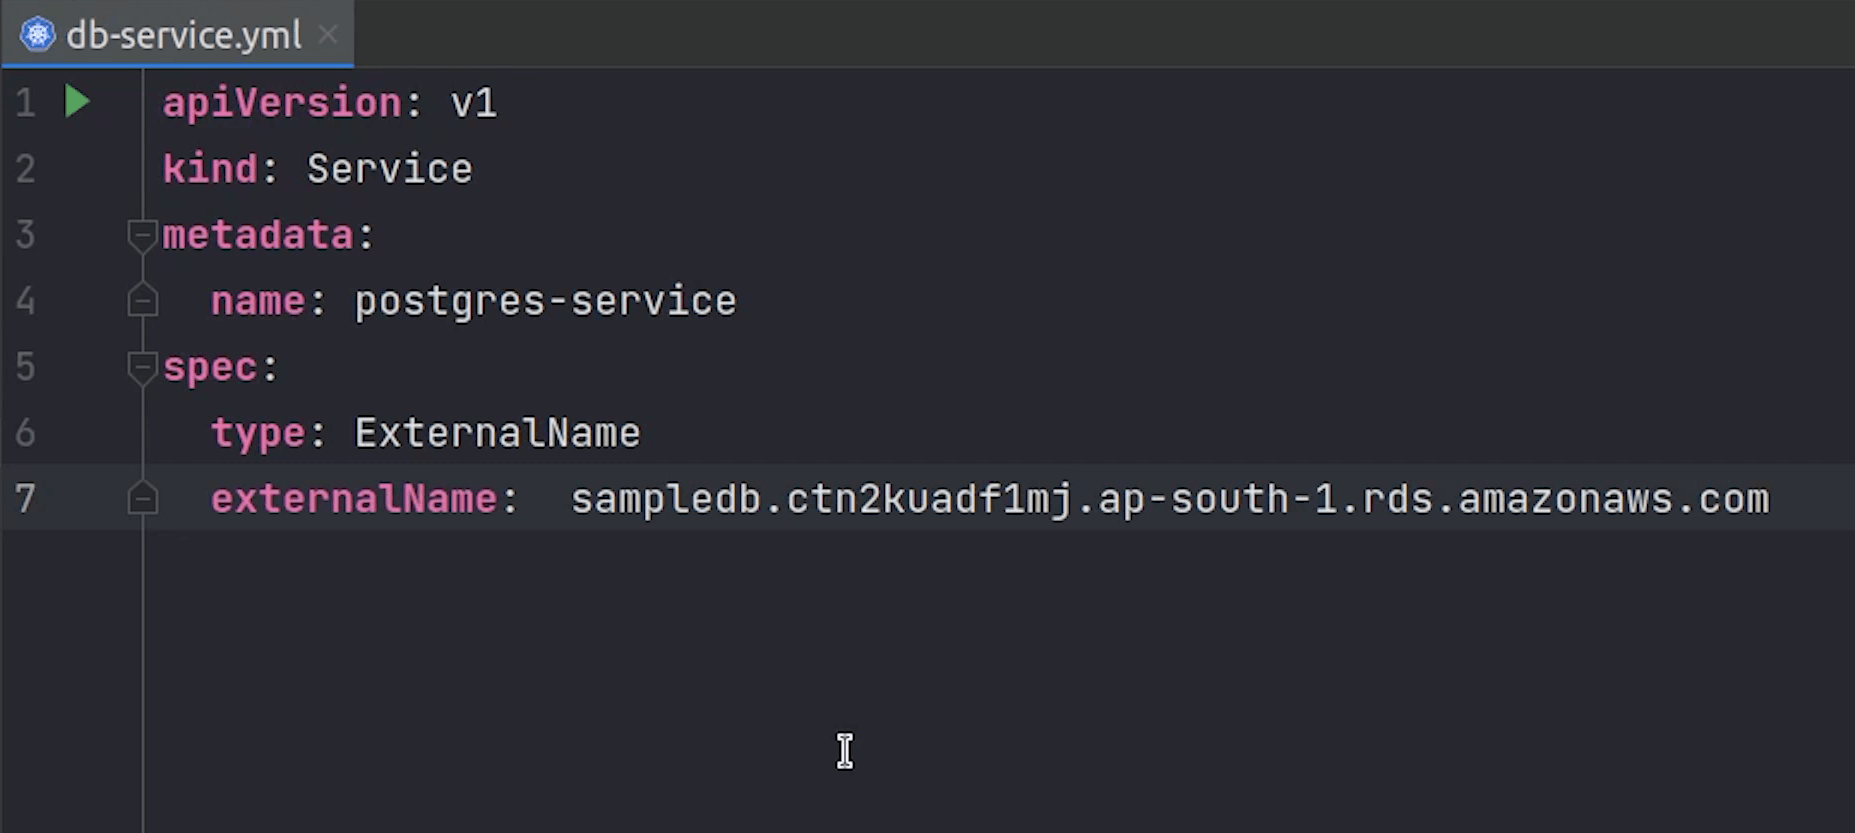Click line number 3 in gutter
The width and height of the screenshot is (1855, 833).
[x=26, y=235]
